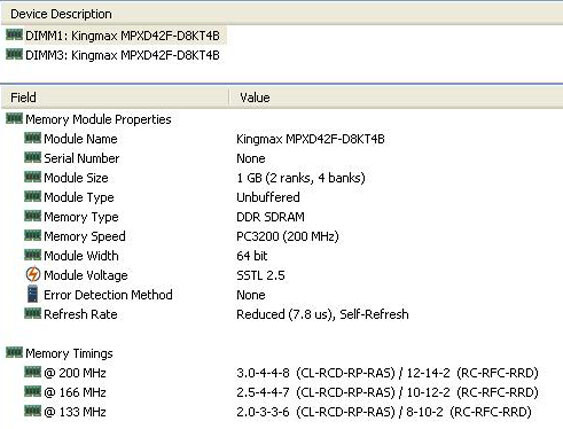This screenshot has width=563, height=429.
Task: Select the Module Size field label
Action: (76, 178)
